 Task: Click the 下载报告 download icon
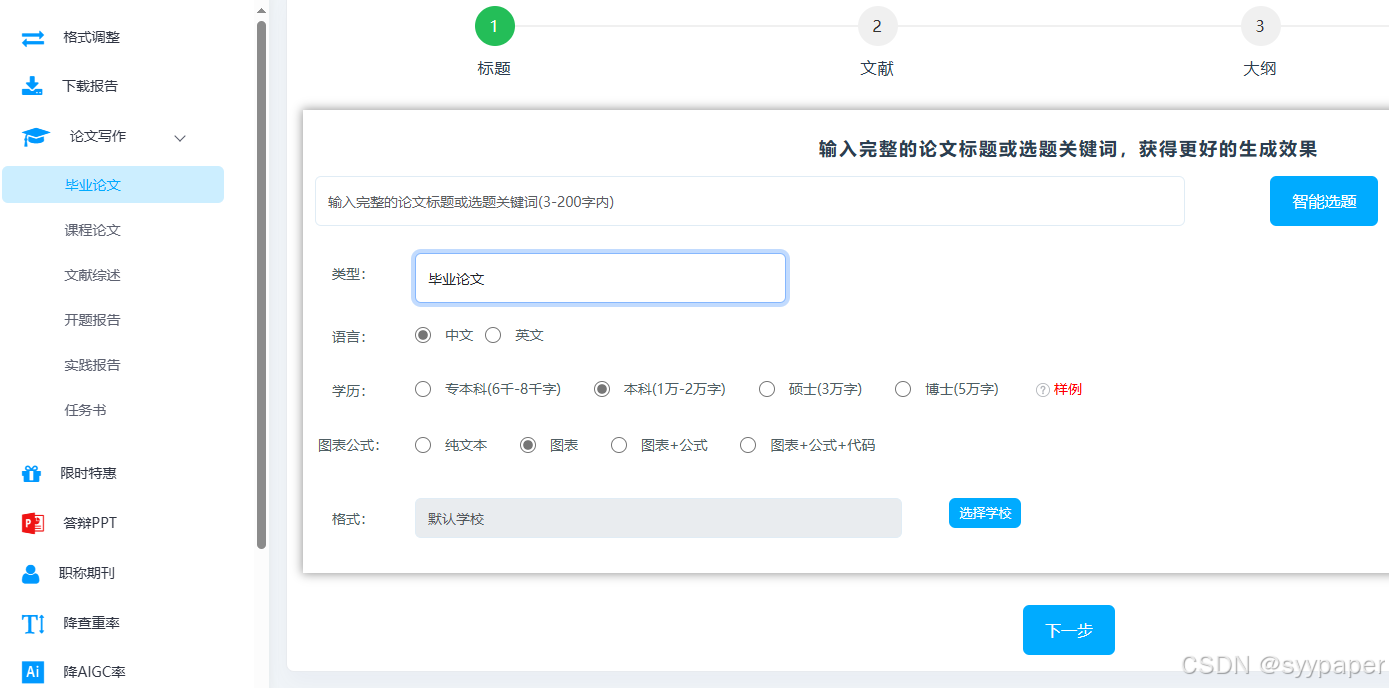pos(33,86)
